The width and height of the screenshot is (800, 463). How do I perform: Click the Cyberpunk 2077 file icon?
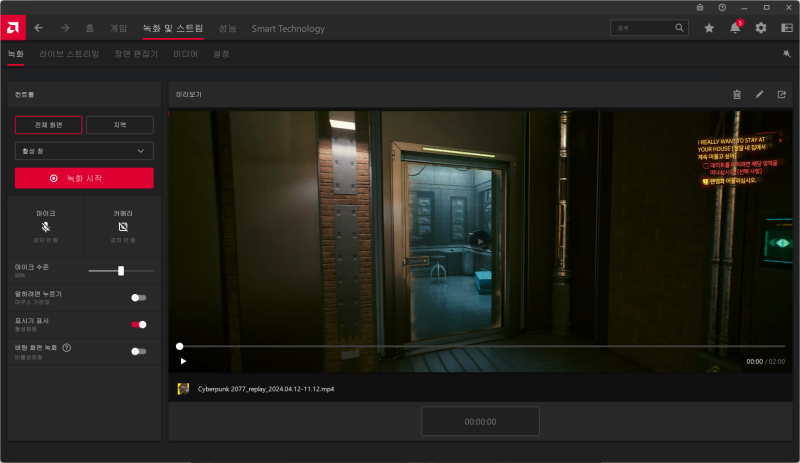(183, 388)
